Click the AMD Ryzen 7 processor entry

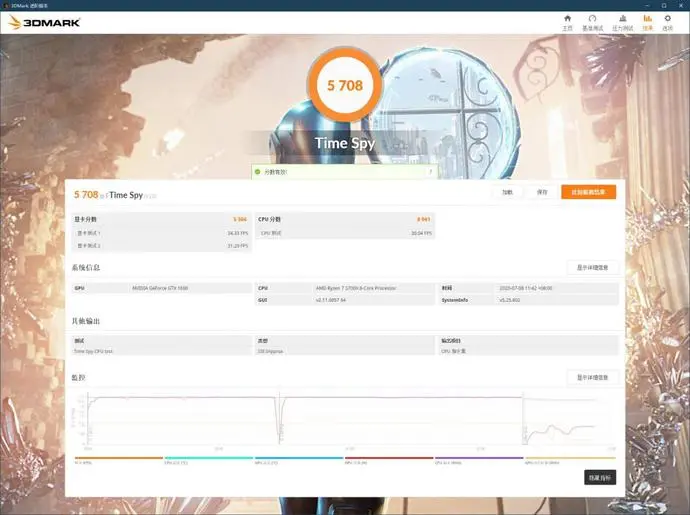click(x=345, y=288)
